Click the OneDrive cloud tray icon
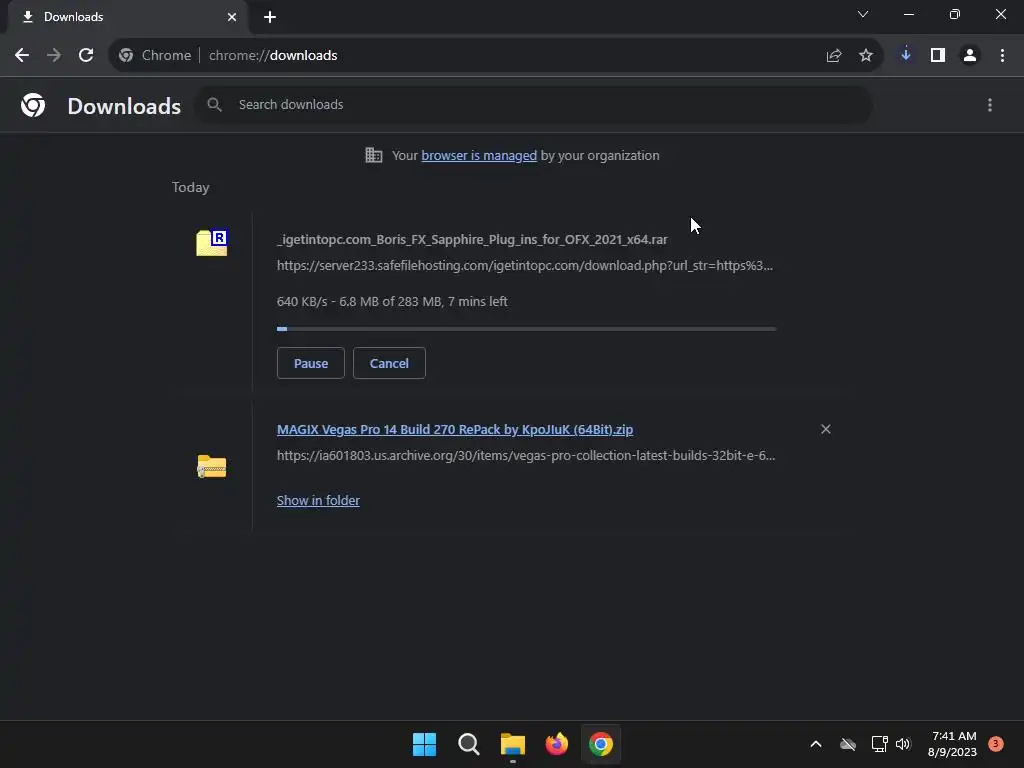1024x768 pixels. tap(848, 744)
